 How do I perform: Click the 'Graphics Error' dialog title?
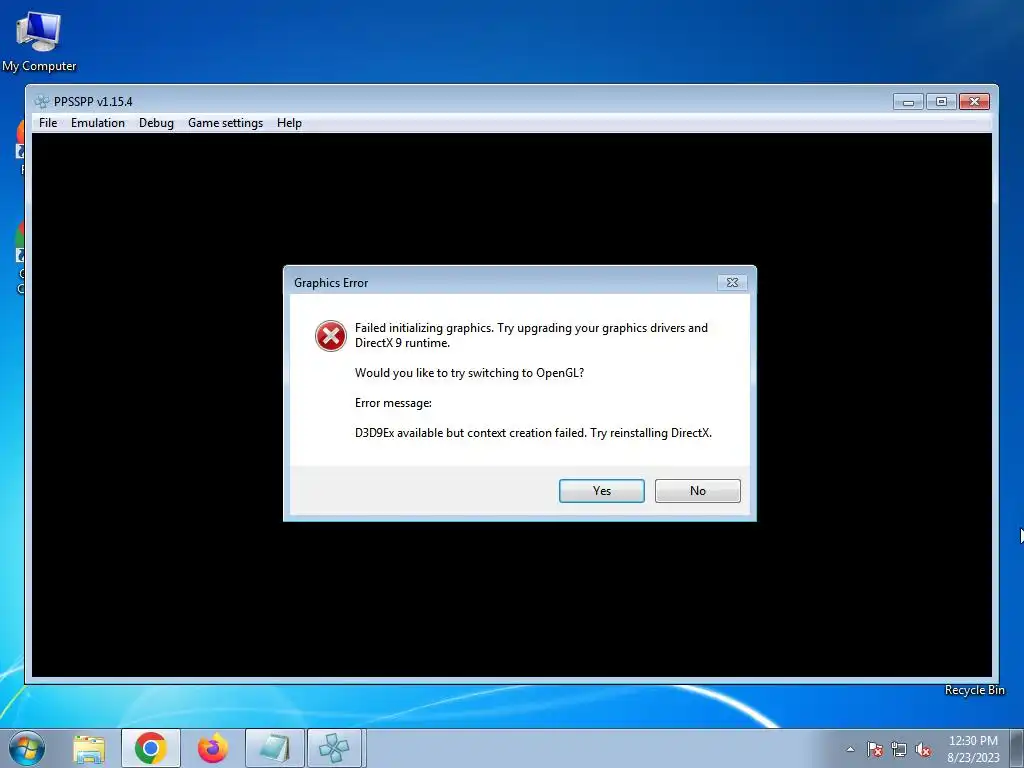tap(331, 283)
